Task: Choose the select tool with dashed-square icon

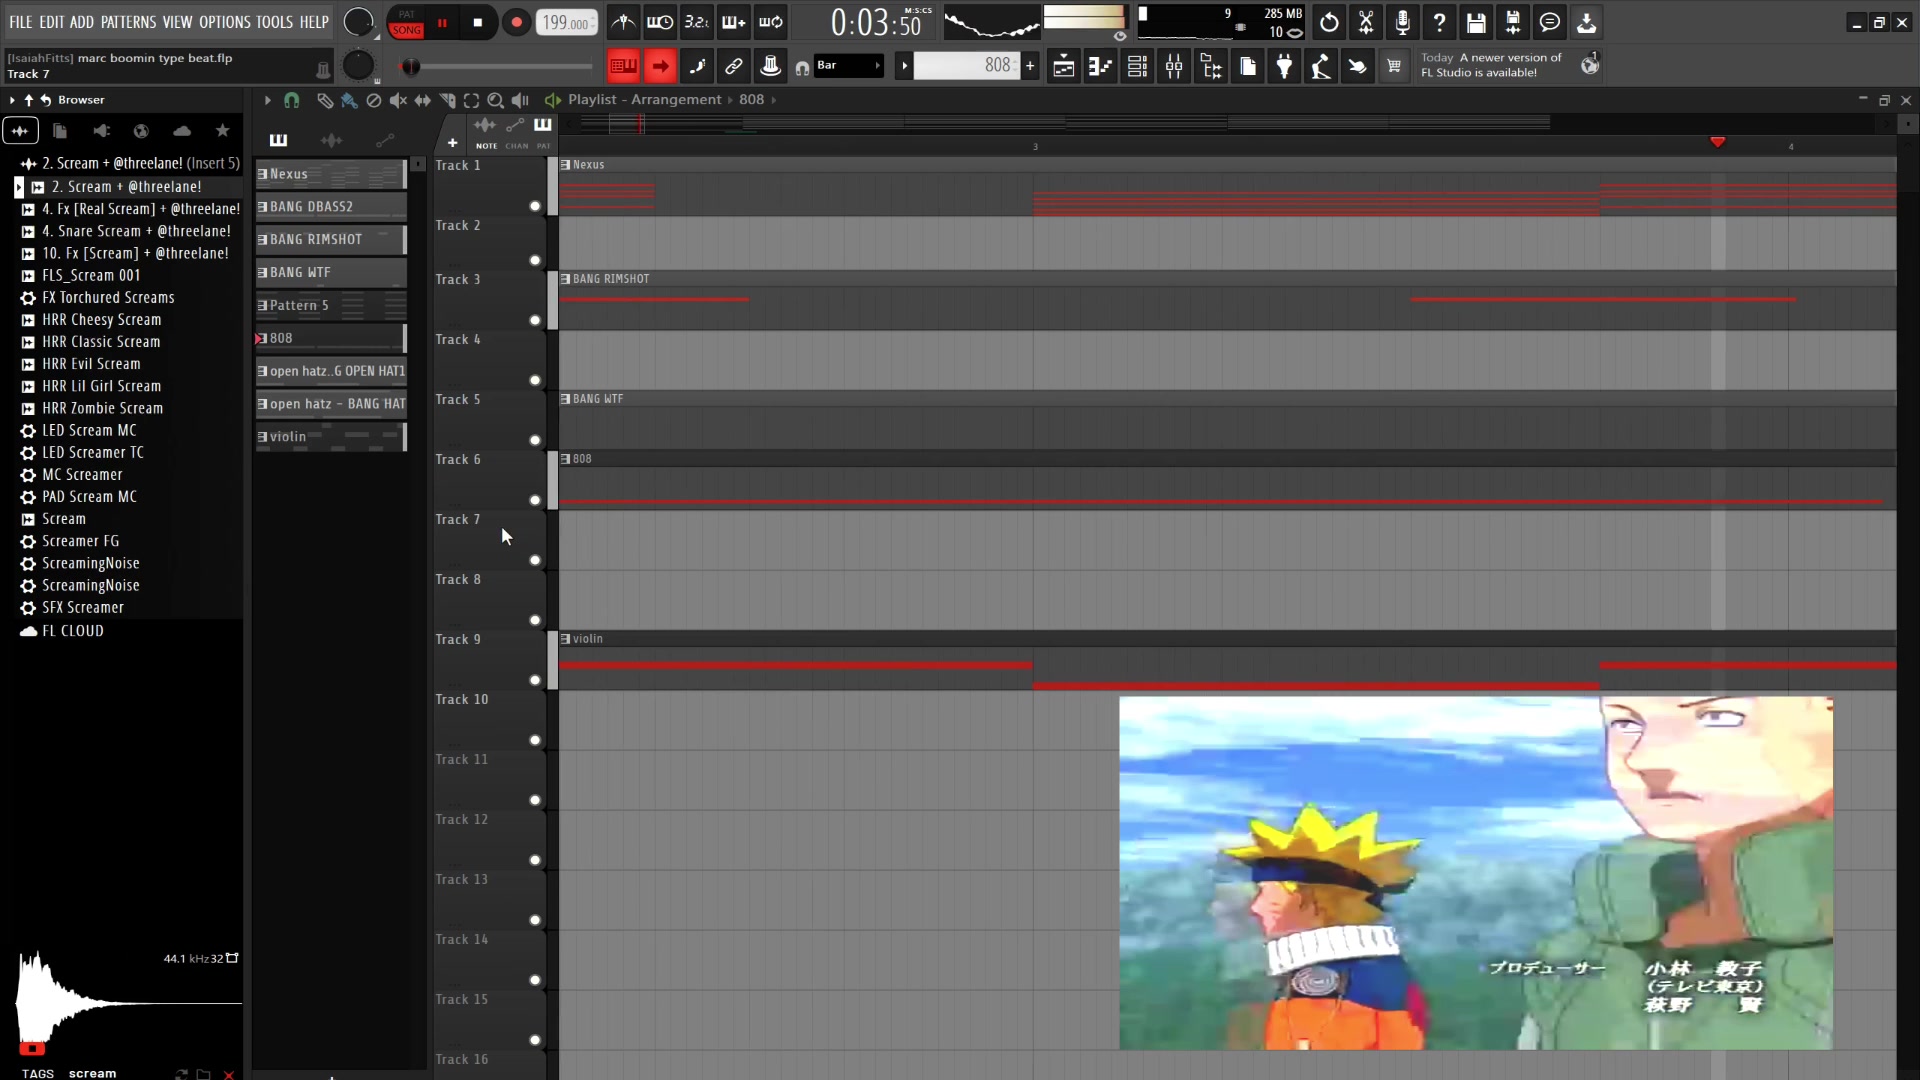Action: [472, 100]
